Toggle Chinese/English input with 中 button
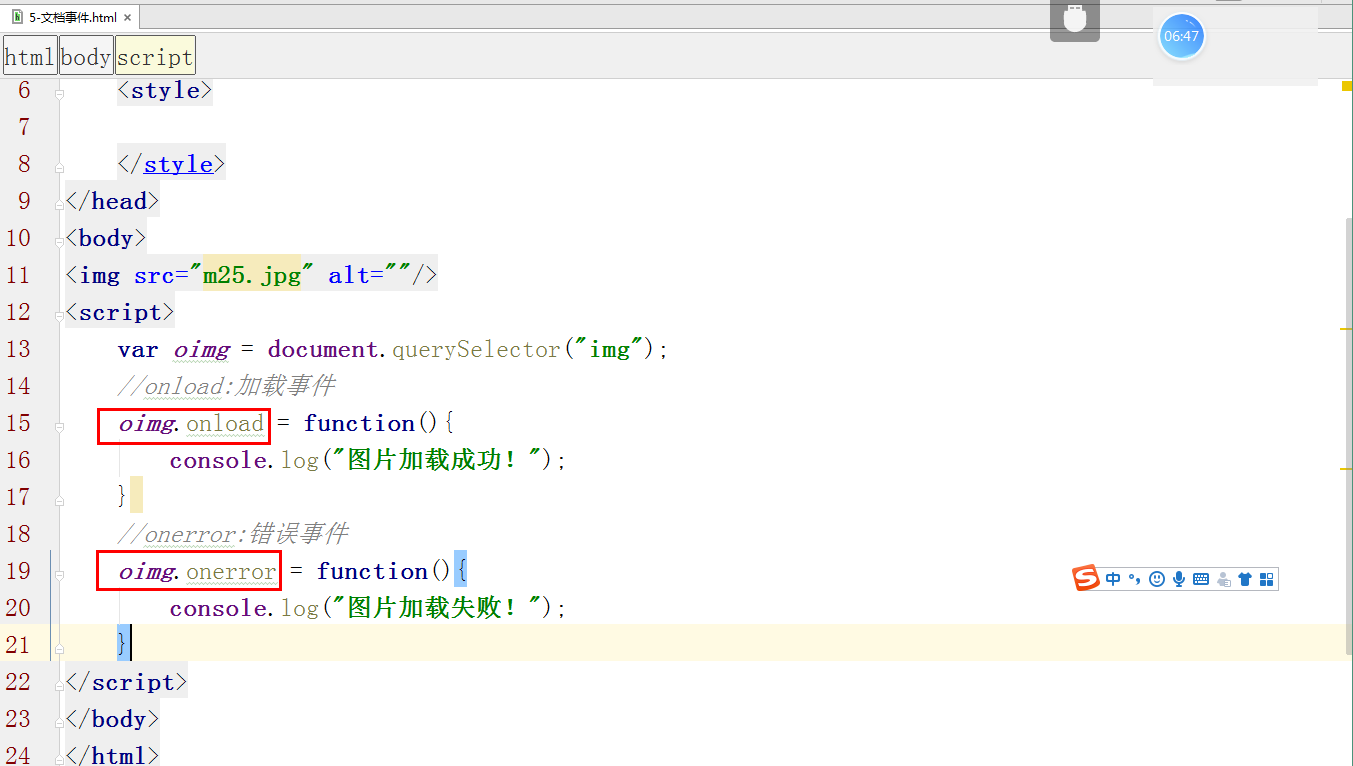The width and height of the screenshot is (1353, 766). click(x=1113, y=578)
